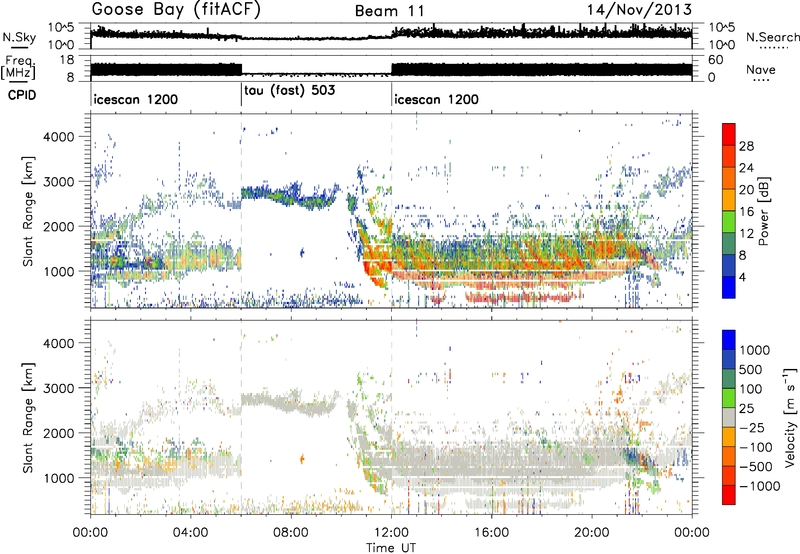Image resolution: width=800 pixels, height=554 pixels.
Task: Click the left '10^5' tick on the noise axis
Action: click(x=61, y=28)
